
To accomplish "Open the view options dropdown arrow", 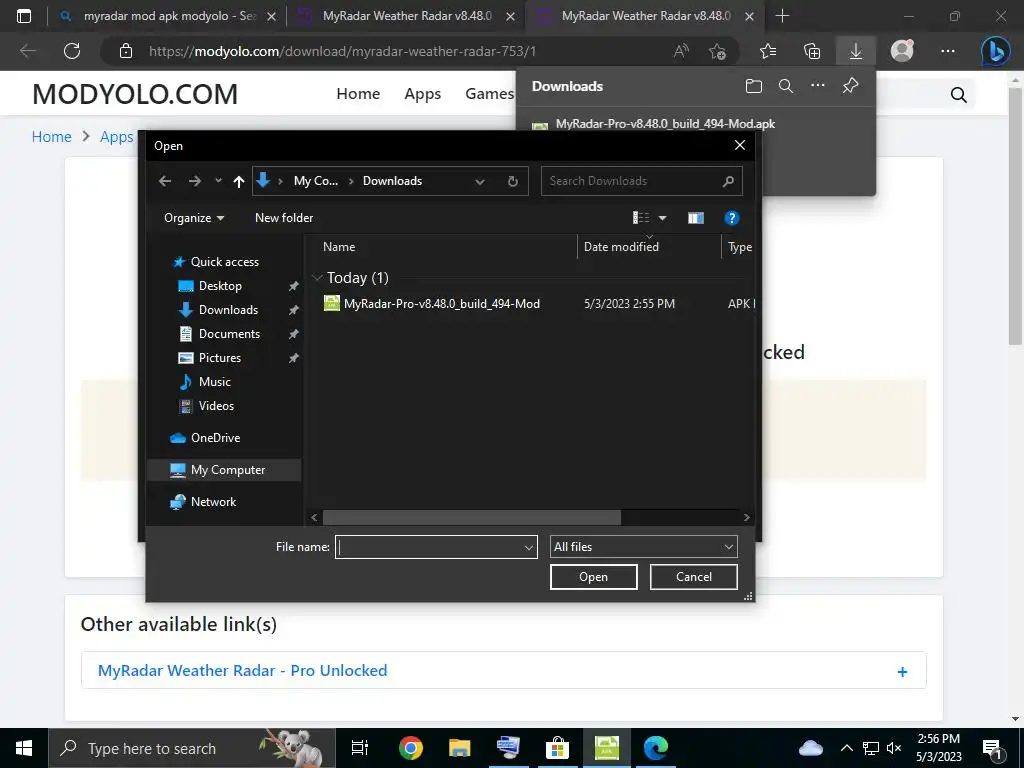I will (x=662, y=218).
